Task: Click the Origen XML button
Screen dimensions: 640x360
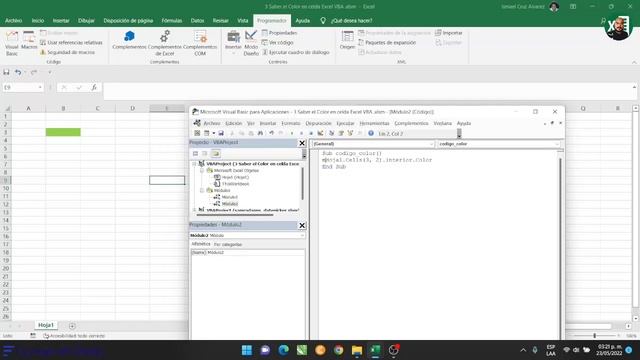Action: tap(347, 40)
